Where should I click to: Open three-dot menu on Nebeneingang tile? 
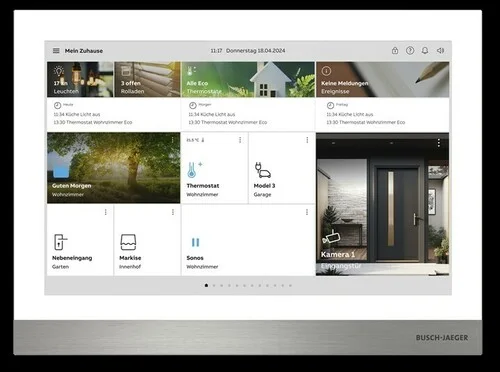[106, 212]
